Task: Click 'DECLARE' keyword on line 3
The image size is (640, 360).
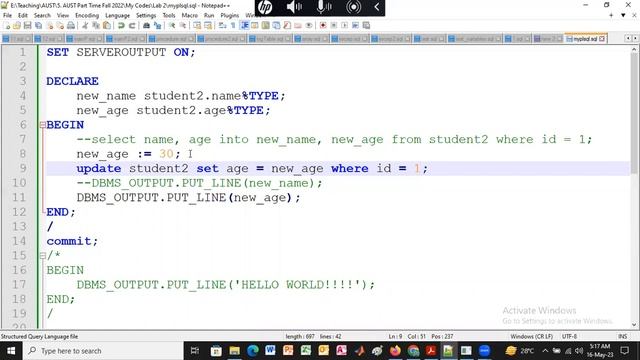Action: pyautogui.click(x=72, y=81)
